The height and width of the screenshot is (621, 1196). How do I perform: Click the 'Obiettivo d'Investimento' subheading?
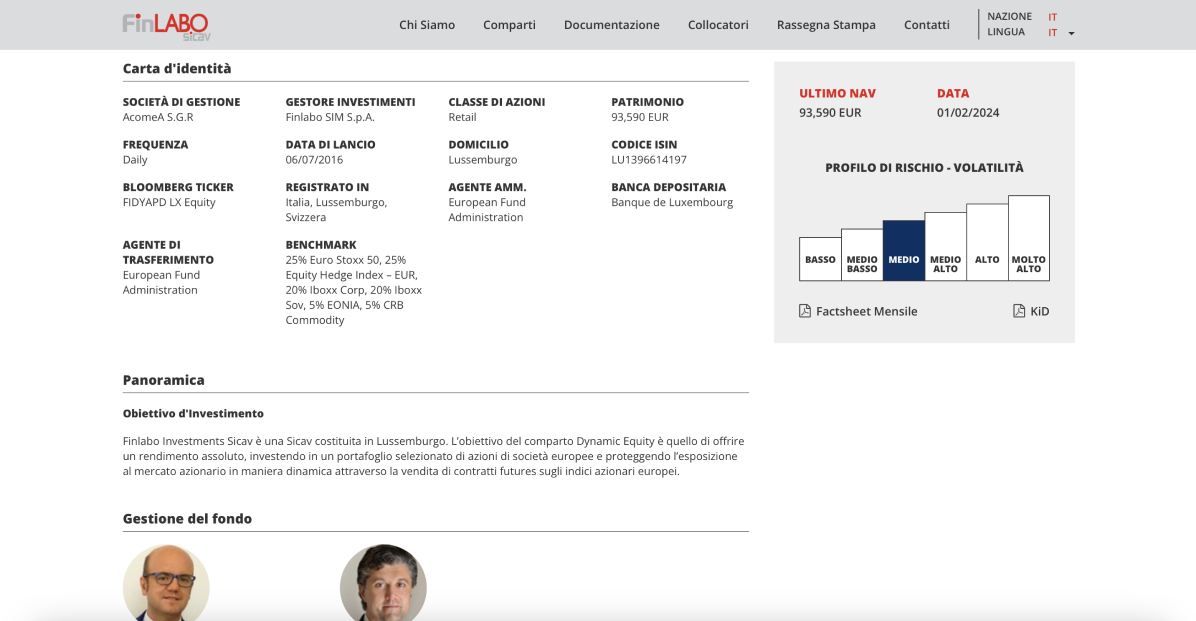193,413
